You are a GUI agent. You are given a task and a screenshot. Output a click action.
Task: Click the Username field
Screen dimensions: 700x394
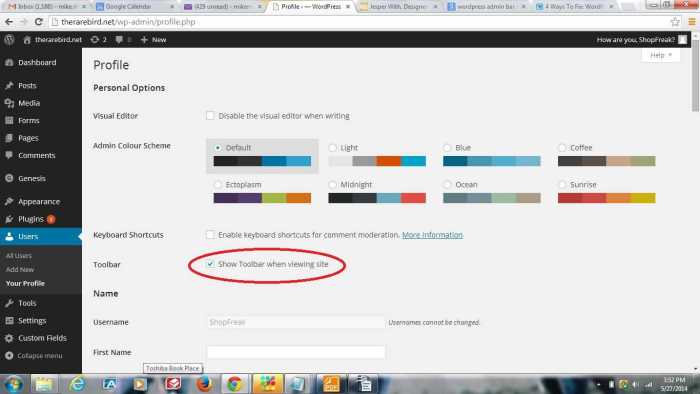(296, 322)
